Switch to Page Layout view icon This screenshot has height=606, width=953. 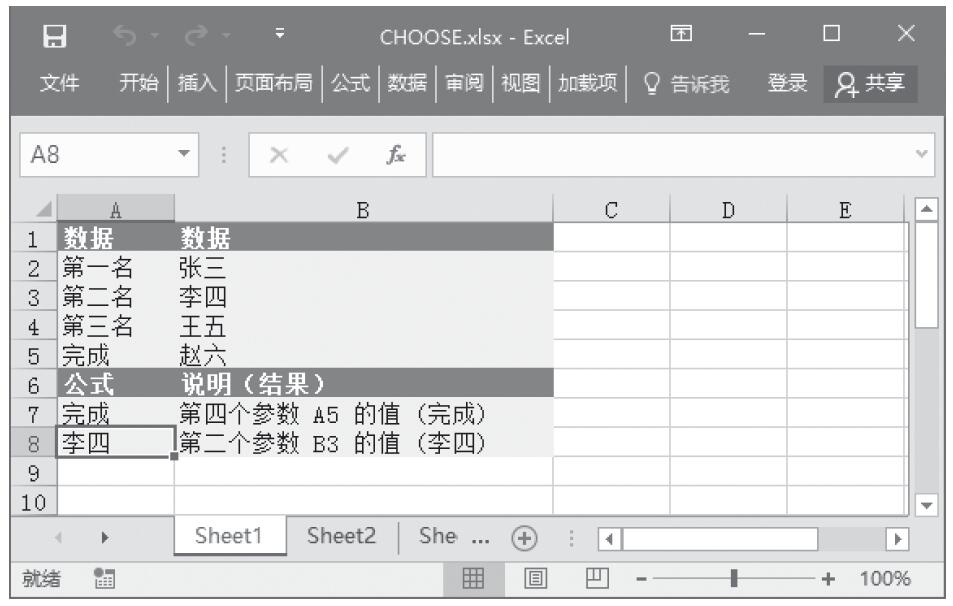point(538,579)
